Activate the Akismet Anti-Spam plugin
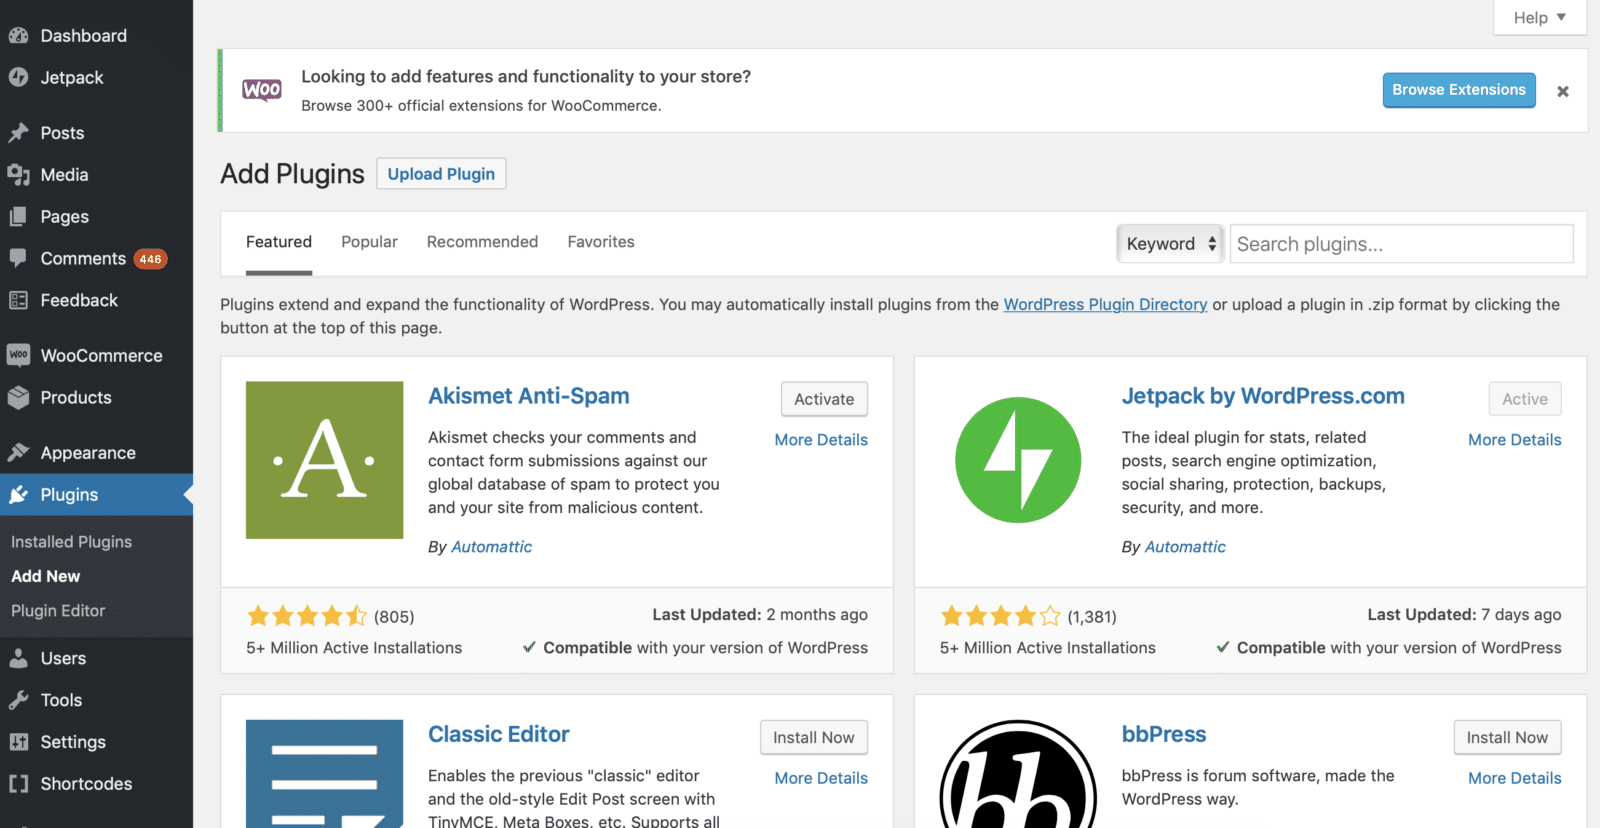The image size is (1600, 828). (824, 399)
